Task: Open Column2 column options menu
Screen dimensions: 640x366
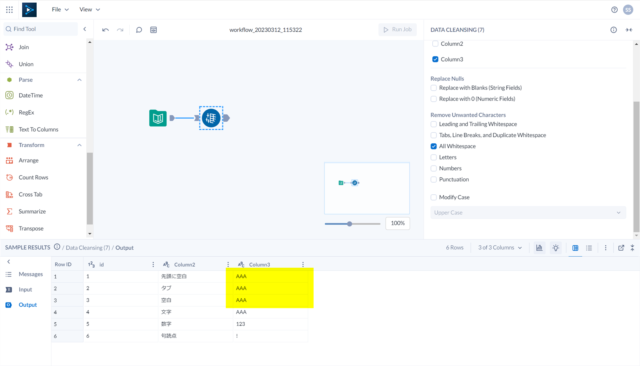Action: [x=228, y=264]
